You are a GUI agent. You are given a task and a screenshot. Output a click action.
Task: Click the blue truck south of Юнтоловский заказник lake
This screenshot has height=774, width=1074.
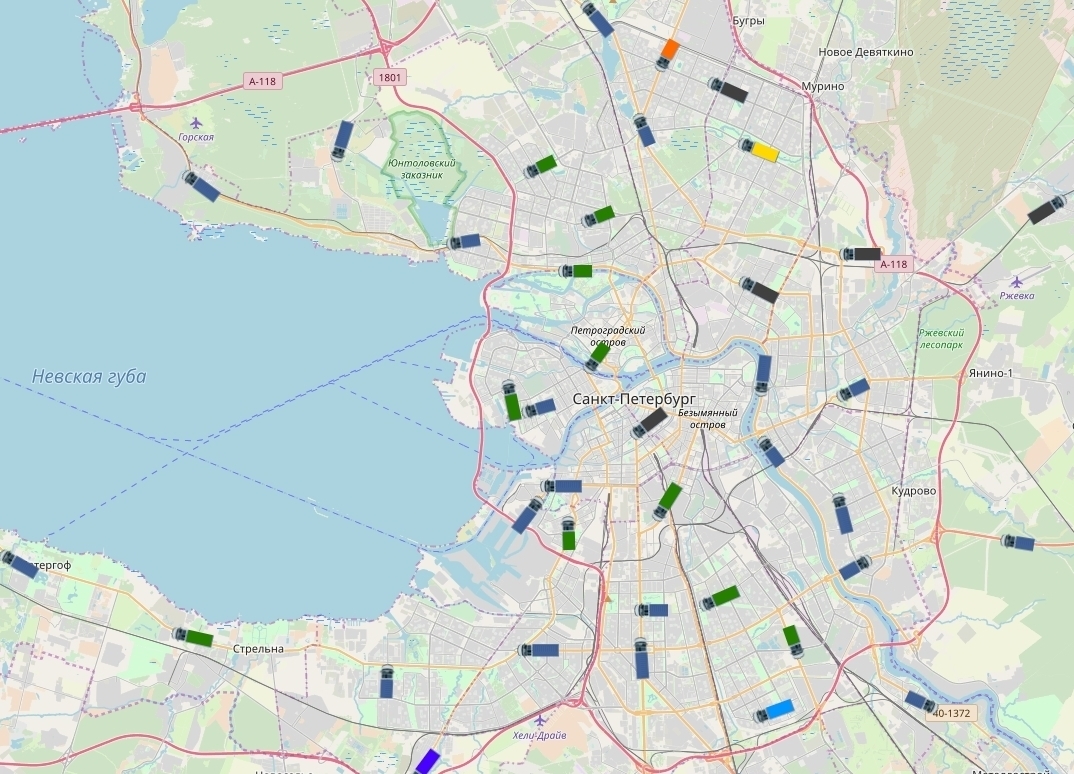[x=464, y=242]
